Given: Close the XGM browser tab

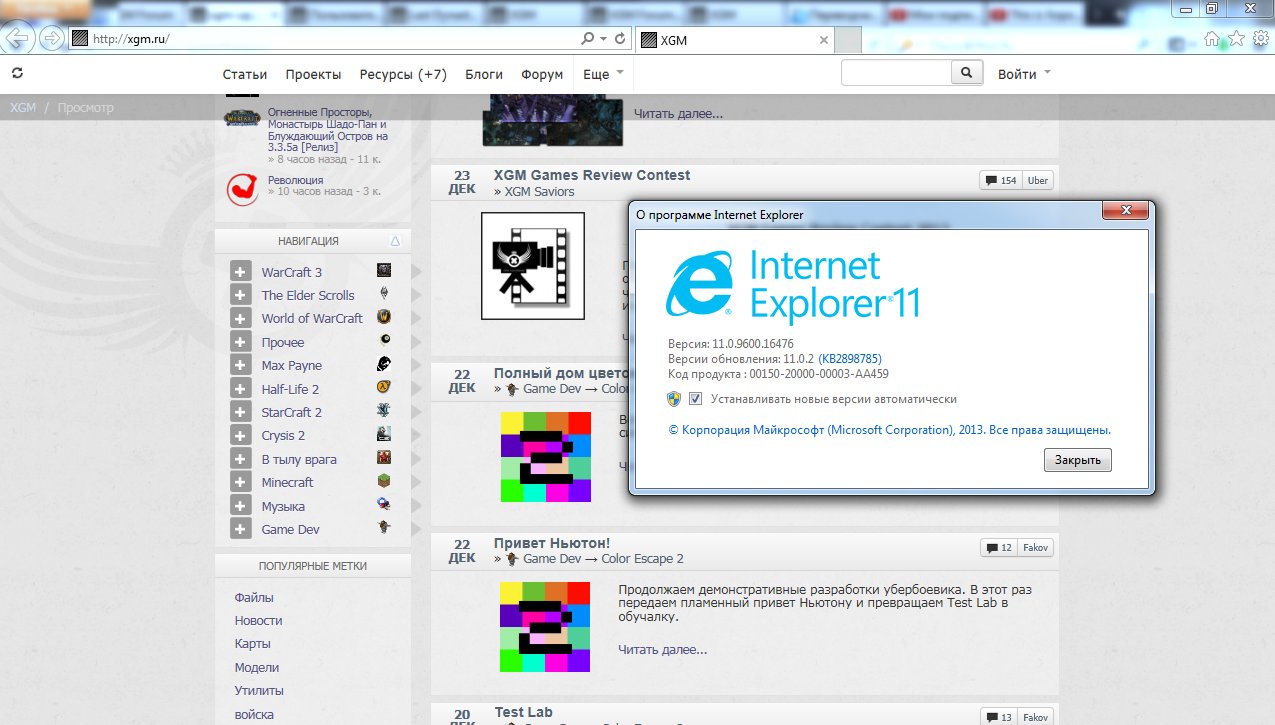Looking at the screenshot, I should pos(824,40).
